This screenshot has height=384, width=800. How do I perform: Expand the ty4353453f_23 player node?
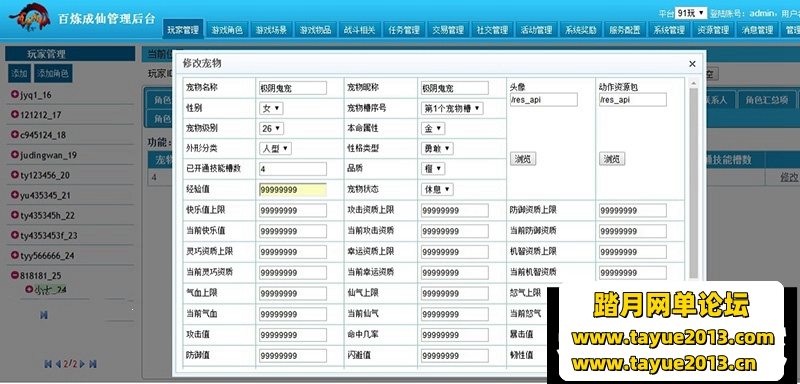pyautogui.click(x=15, y=235)
